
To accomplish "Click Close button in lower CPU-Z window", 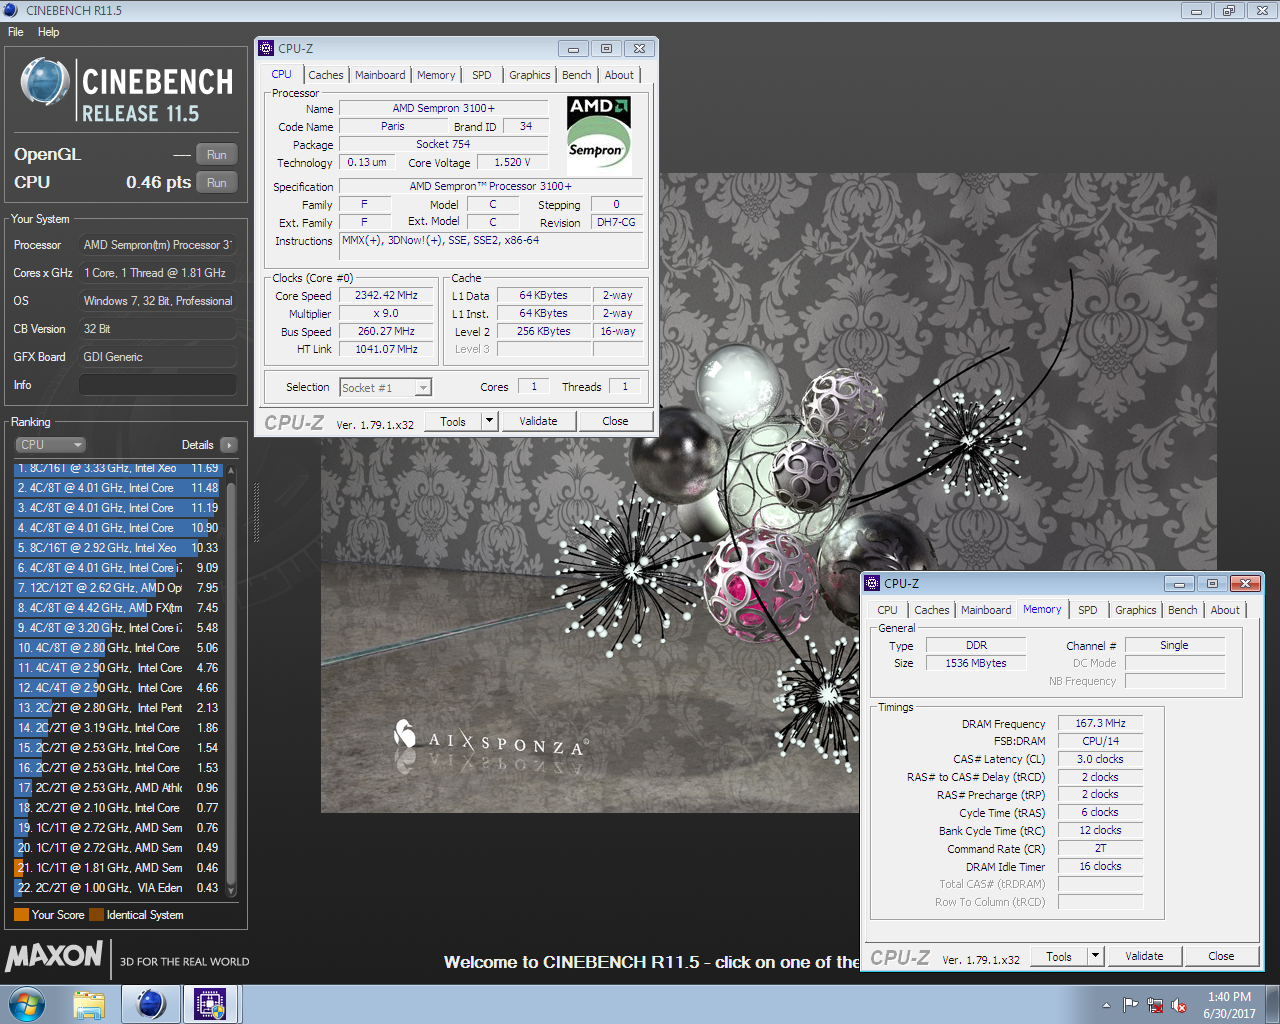I will (x=1221, y=957).
